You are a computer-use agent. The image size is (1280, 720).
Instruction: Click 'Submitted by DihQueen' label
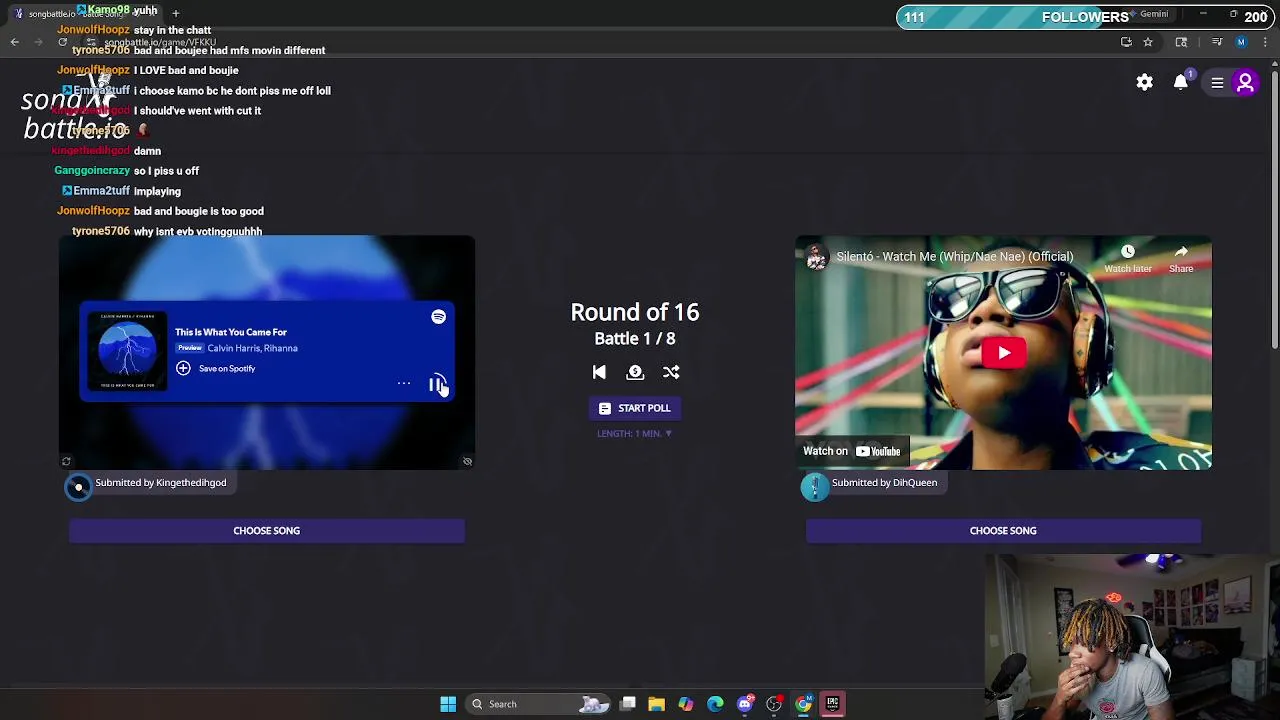(x=884, y=483)
